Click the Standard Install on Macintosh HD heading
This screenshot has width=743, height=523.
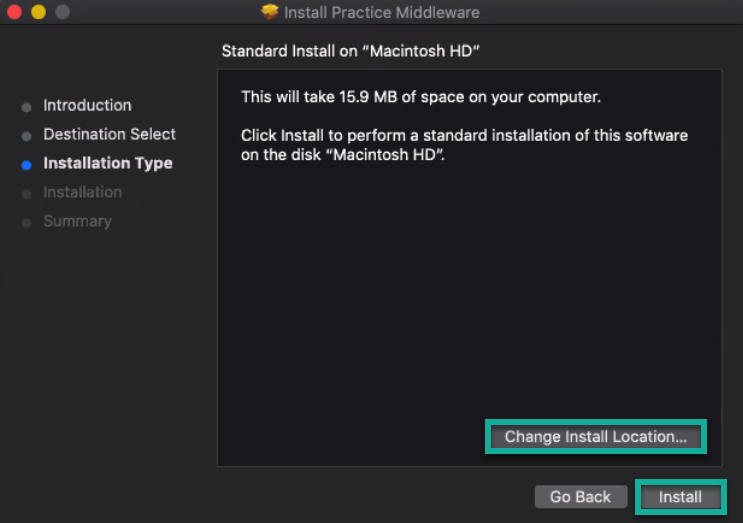pyautogui.click(x=351, y=51)
